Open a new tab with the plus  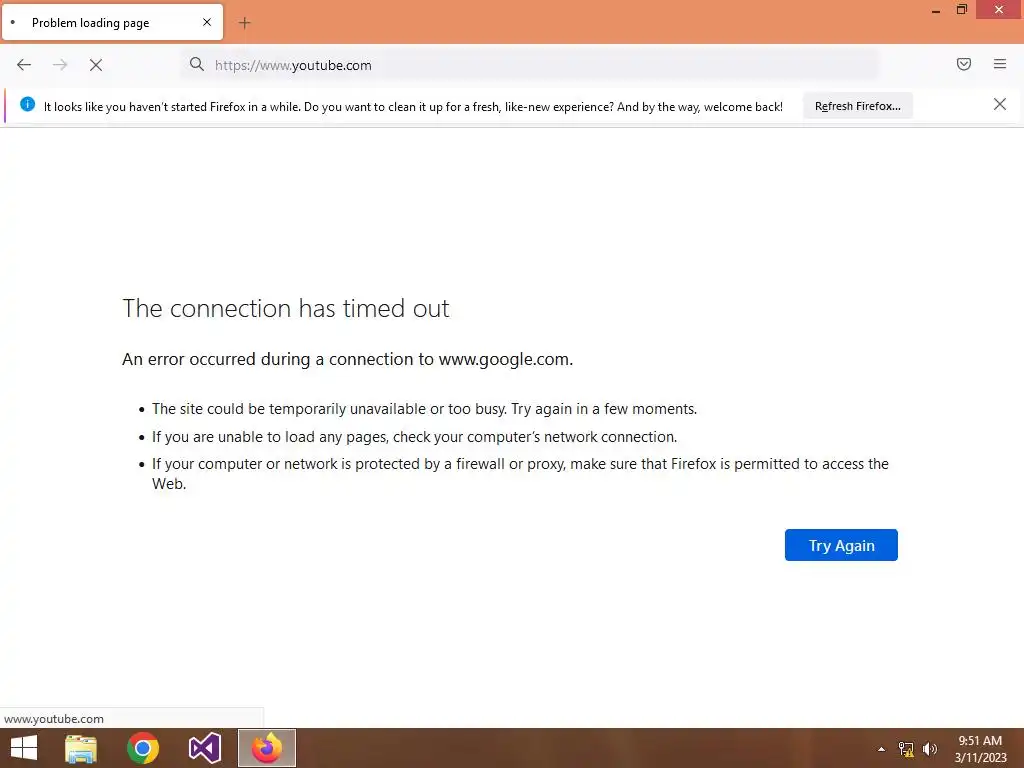click(244, 23)
